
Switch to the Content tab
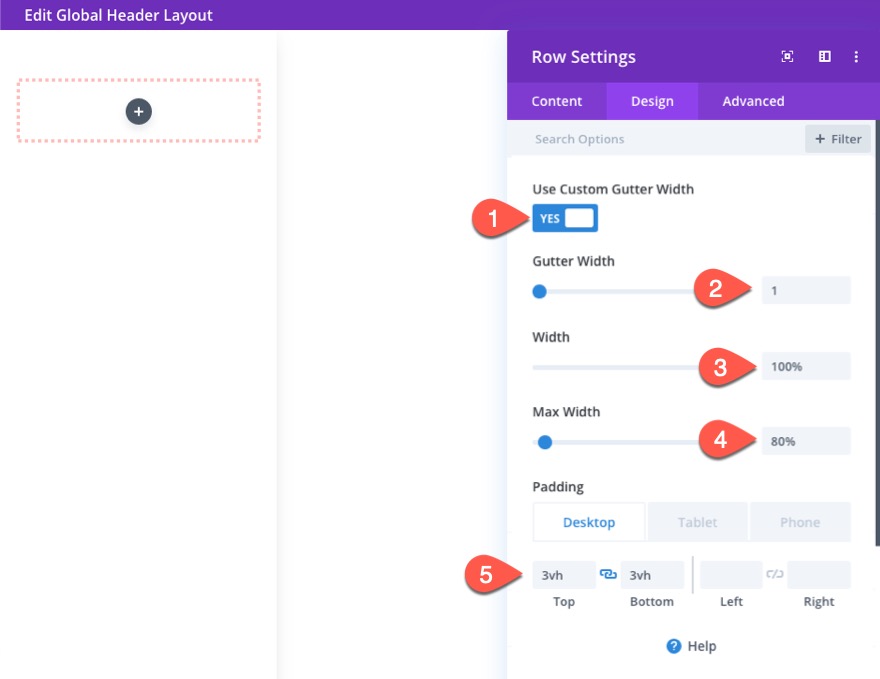[x=556, y=100]
